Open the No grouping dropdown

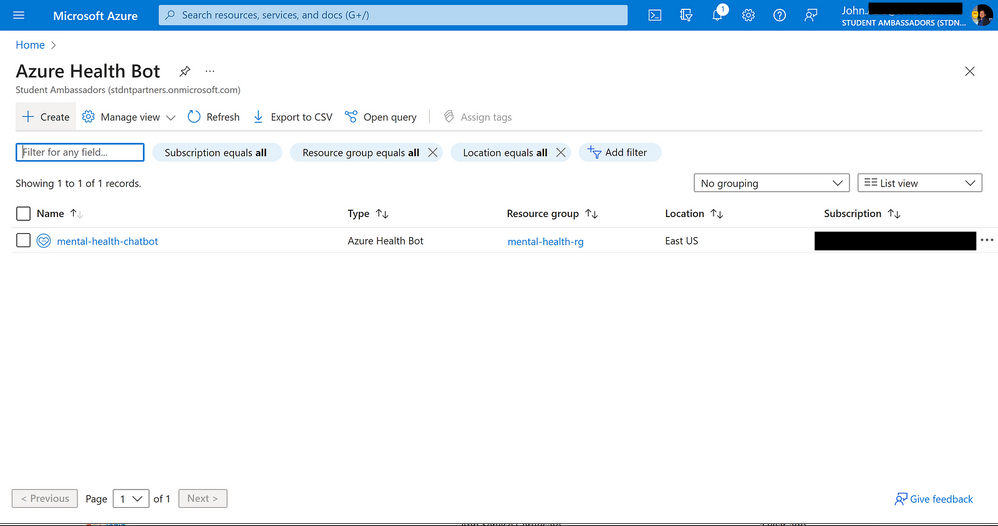pyautogui.click(x=771, y=183)
